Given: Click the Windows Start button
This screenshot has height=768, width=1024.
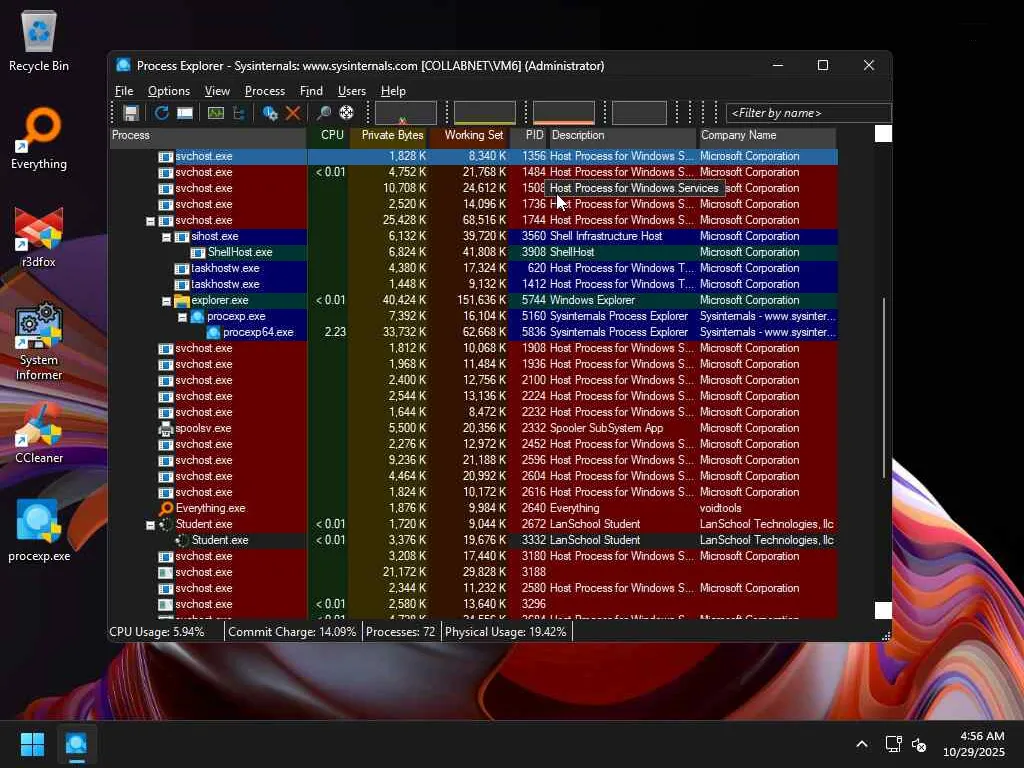Looking at the screenshot, I should click(x=32, y=744).
